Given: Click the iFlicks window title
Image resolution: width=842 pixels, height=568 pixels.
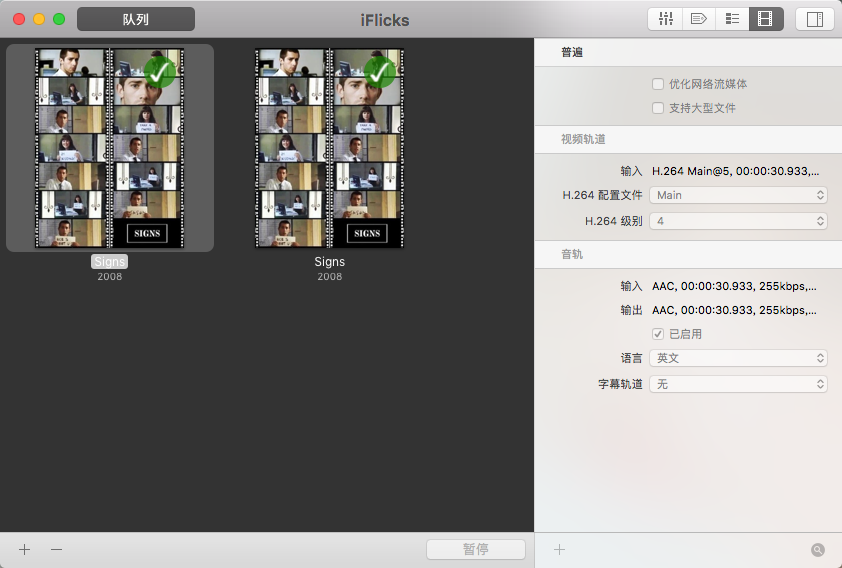Looking at the screenshot, I should click(384, 20).
